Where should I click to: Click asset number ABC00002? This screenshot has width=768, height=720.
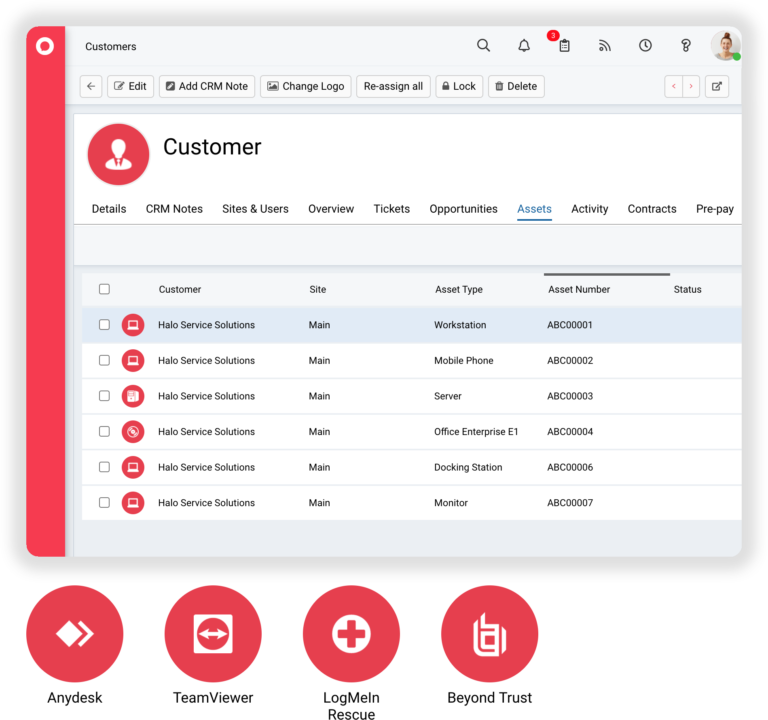[570, 360]
